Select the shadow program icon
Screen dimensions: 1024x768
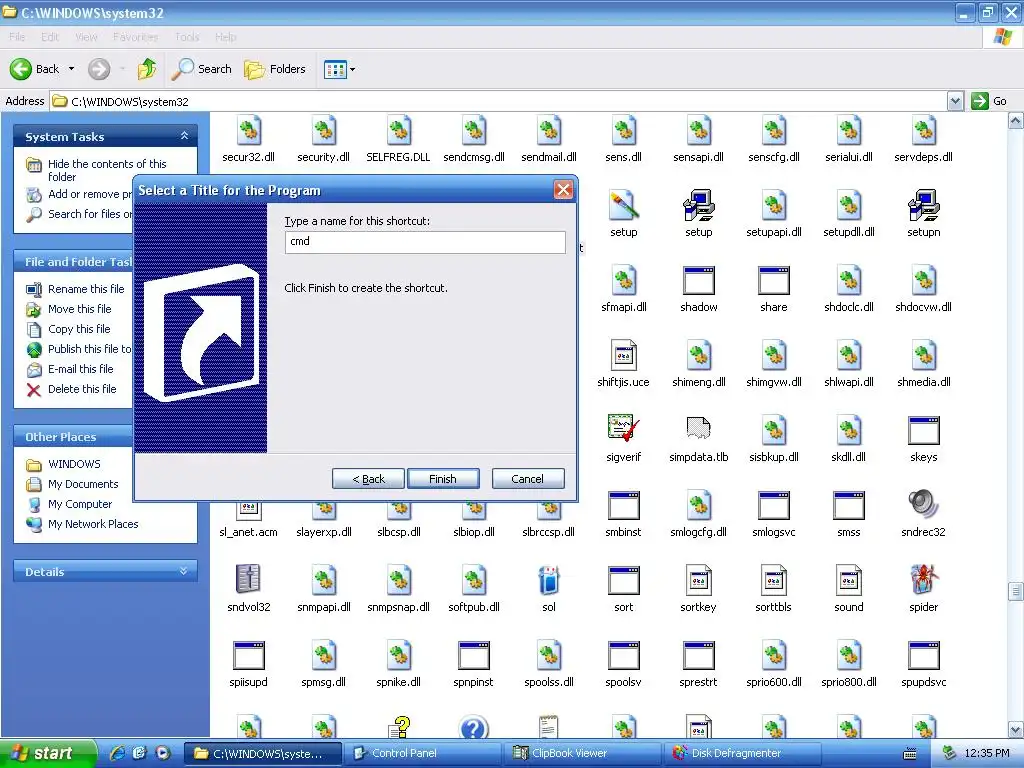698,280
